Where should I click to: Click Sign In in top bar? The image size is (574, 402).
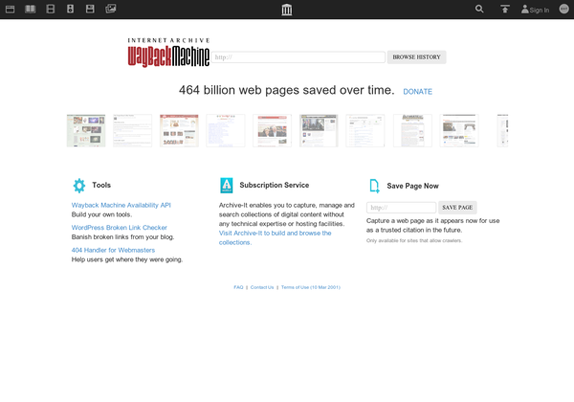(x=535, y=10)
